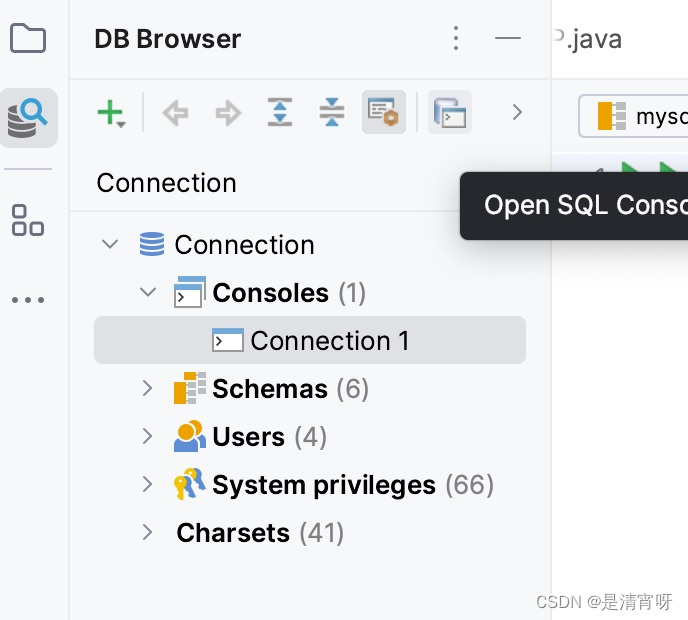688x620 pixels.
Task: Open DB Browser options kebab menu
Action: (456, 38)
